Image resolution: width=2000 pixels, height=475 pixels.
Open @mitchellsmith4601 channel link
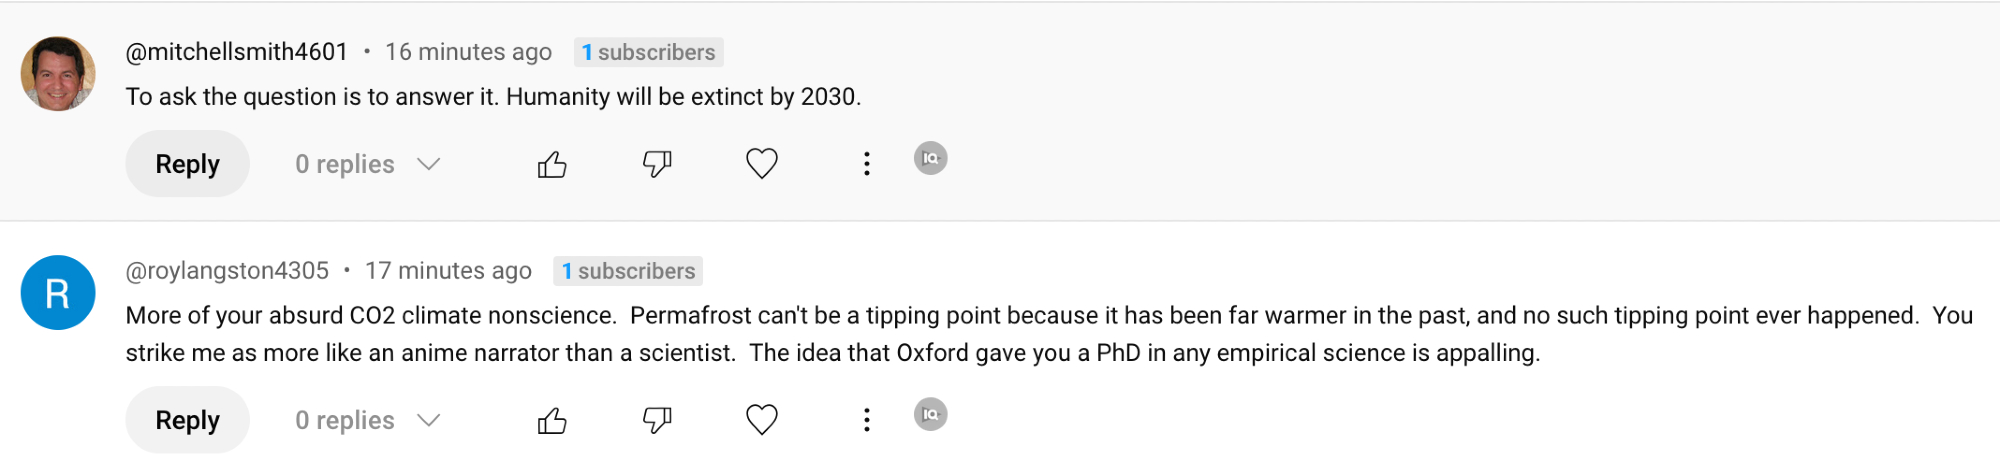237,52
